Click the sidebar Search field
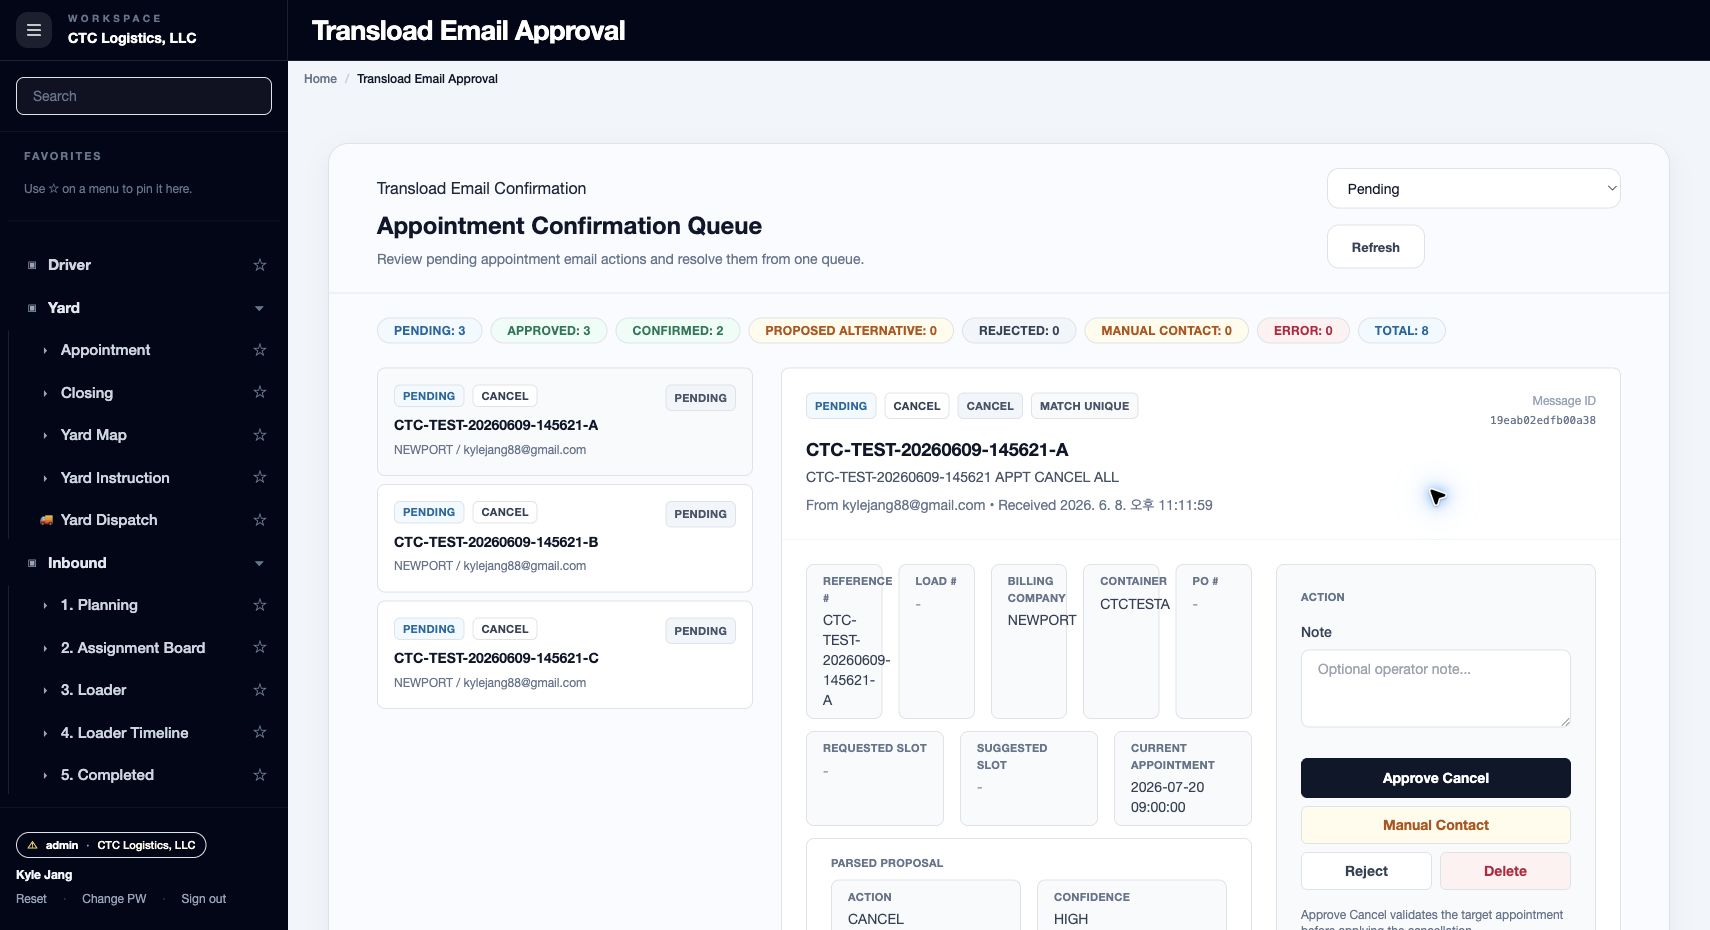Image resolution: width=1710 pixels, height=930 pixels. click(144, 96)
